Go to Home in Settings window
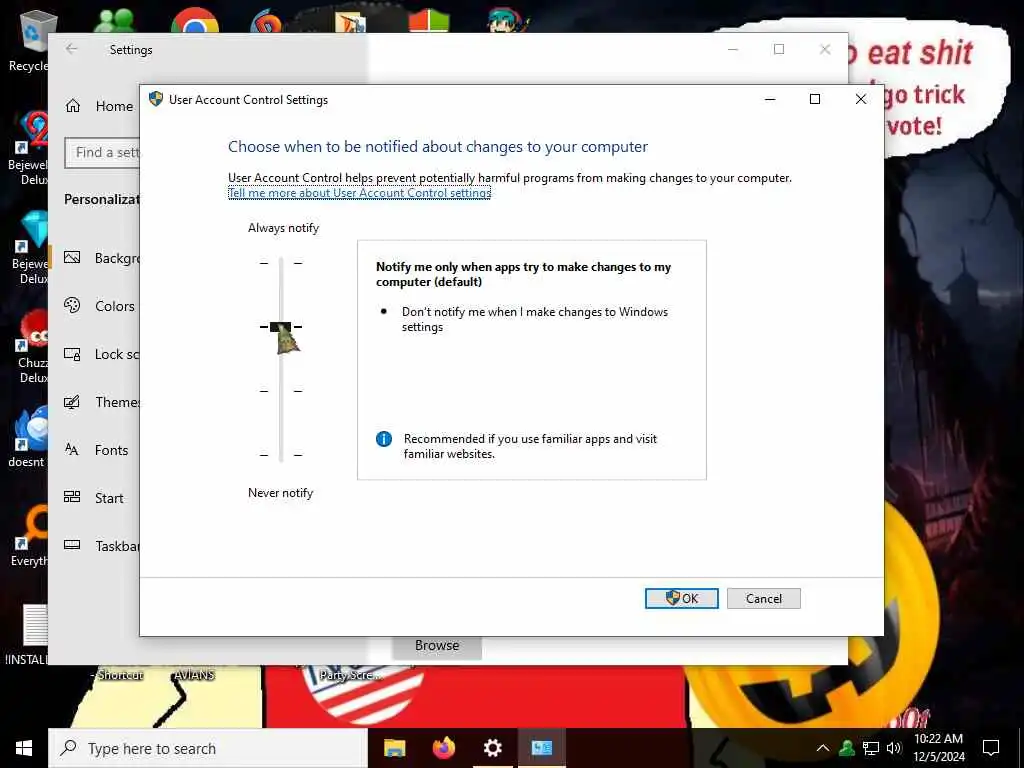This screenshot has height=768, width=1024. [99, 106]
